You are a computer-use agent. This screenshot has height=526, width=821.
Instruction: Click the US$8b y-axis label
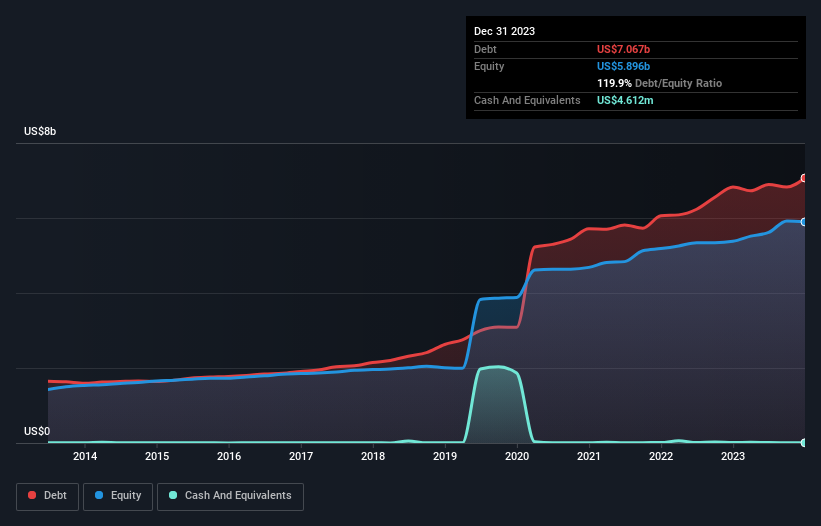40,131
